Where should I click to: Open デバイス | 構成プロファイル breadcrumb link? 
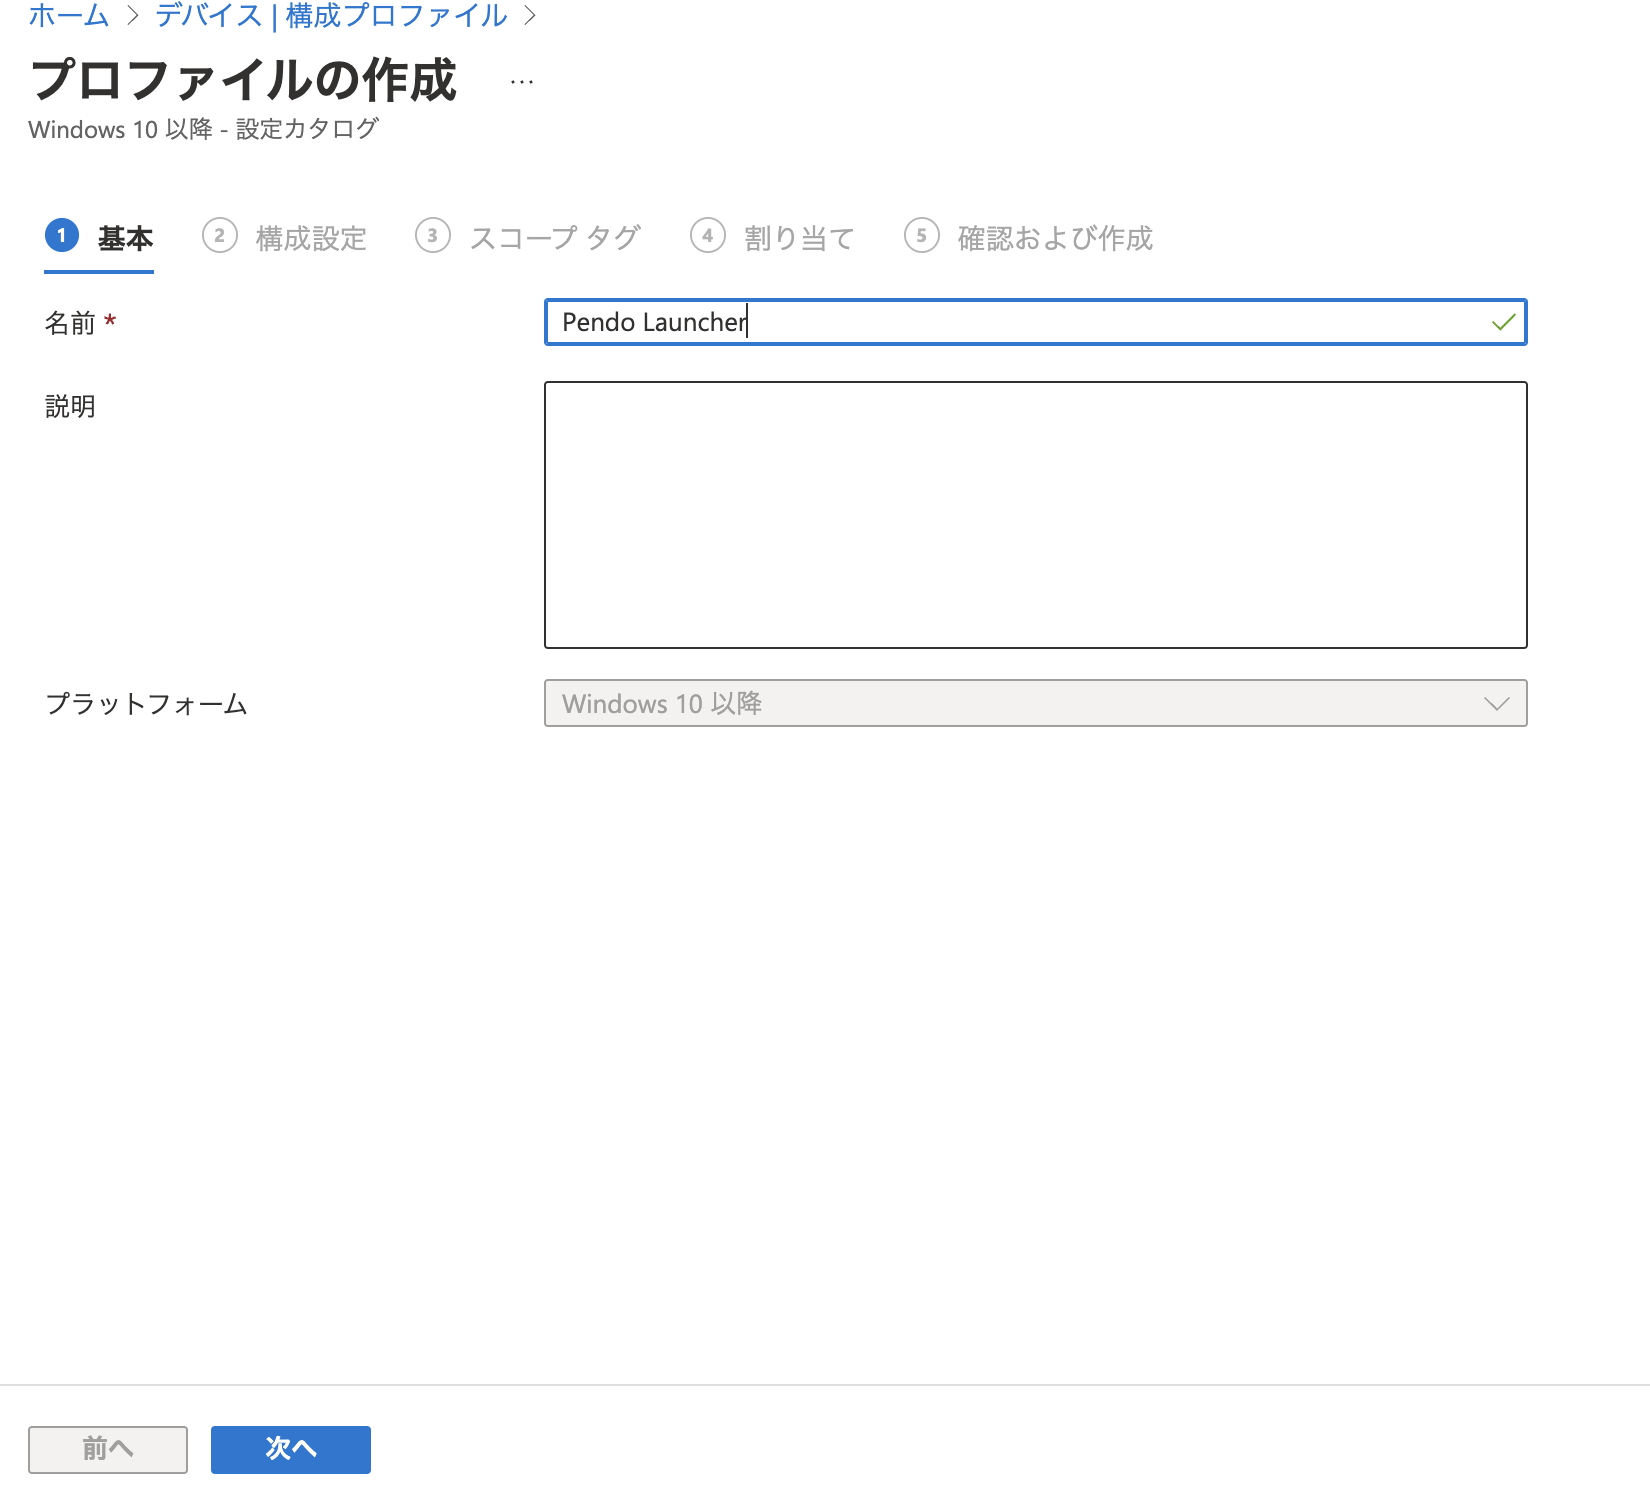pyautogui.click(x=329, y=15)
